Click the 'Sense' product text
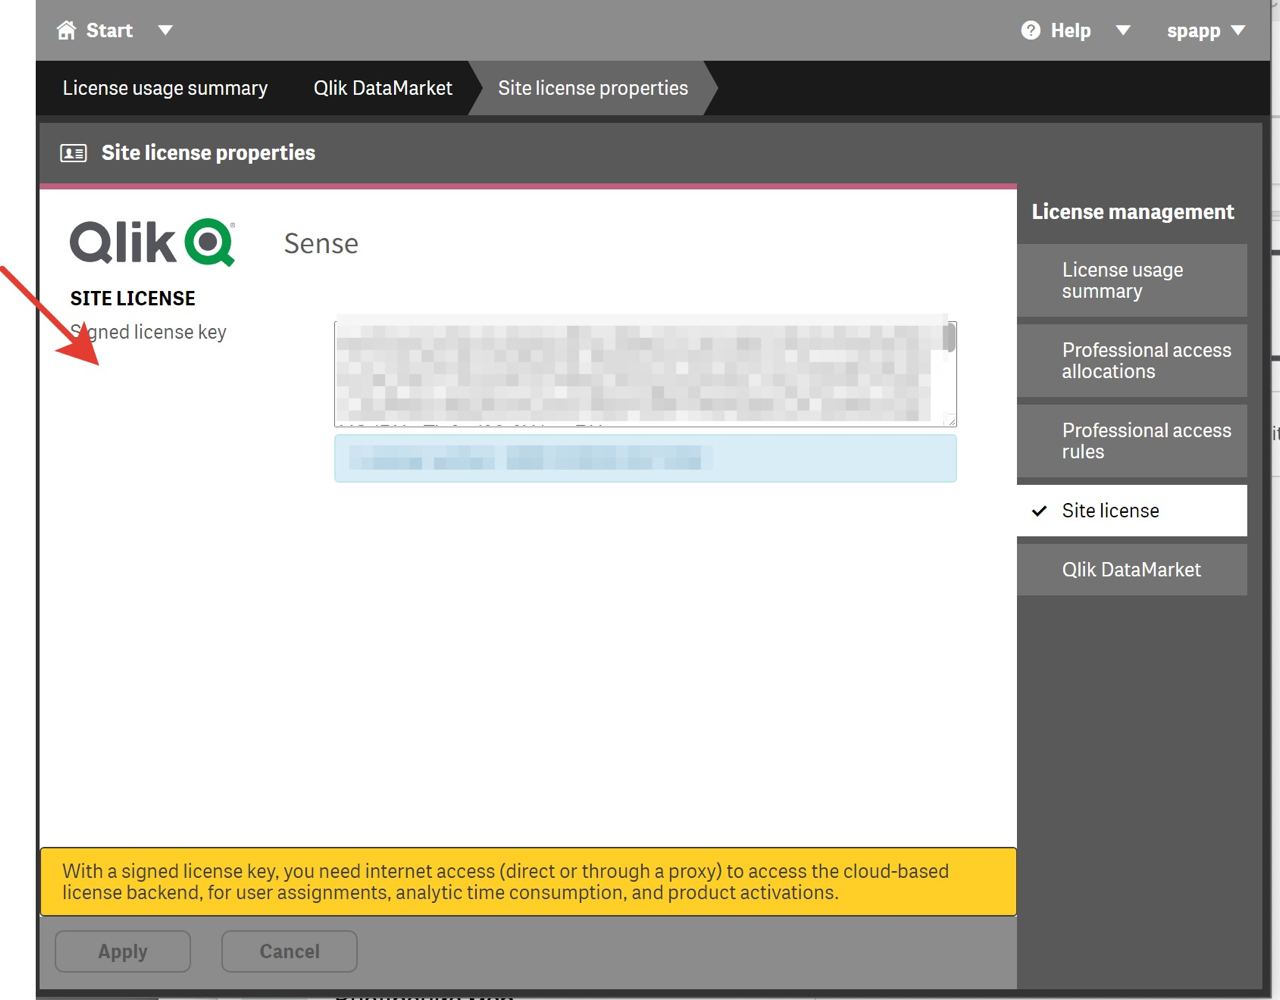The image size is (1280, 1000). 321,243
